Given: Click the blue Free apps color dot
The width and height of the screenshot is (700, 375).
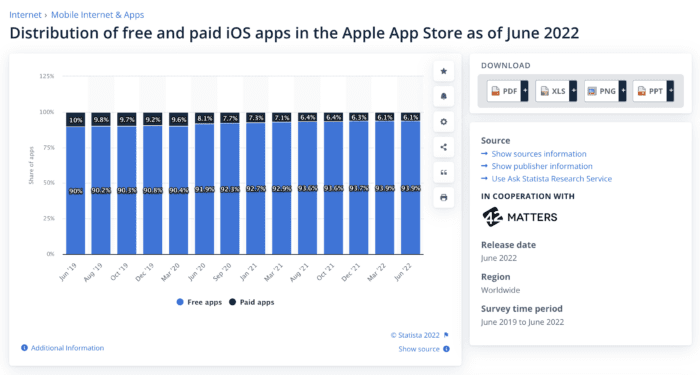Looking at the screenshot, I should 180,302.
